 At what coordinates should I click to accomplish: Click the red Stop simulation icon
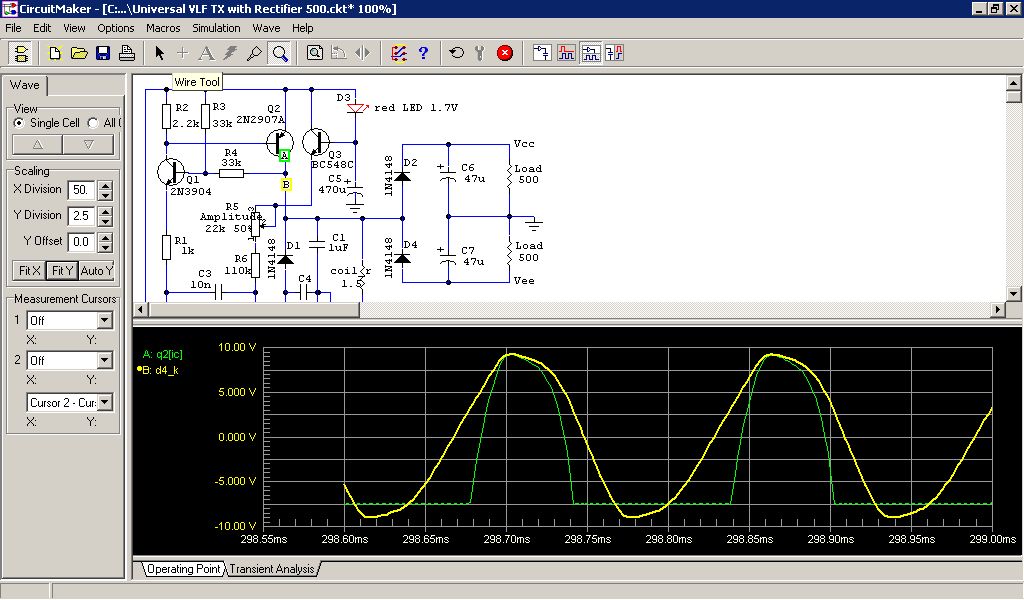point(505,53)
